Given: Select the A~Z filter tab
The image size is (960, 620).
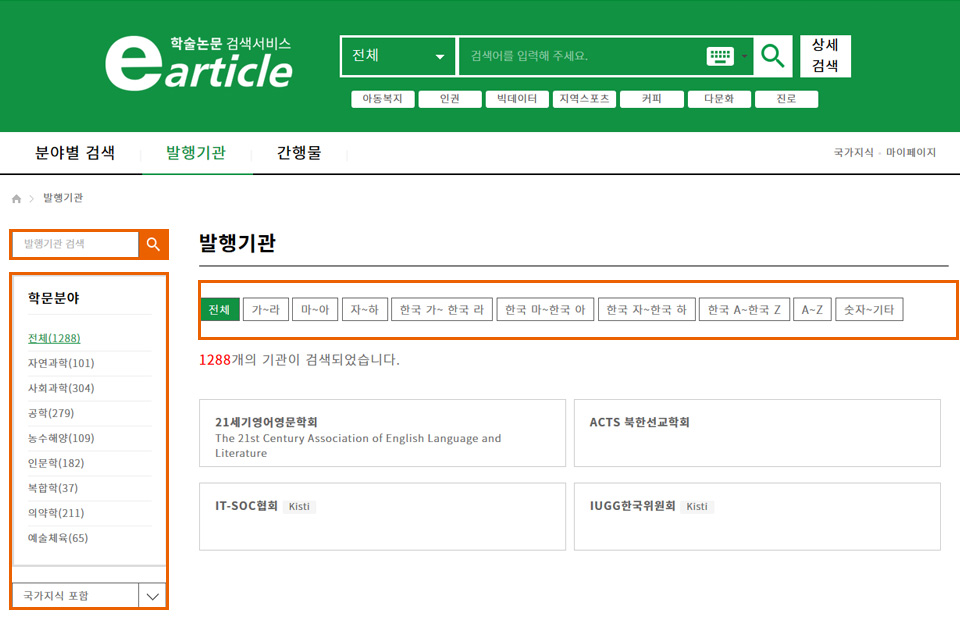Looking at the screenshot, I should (x=812, y=310).
